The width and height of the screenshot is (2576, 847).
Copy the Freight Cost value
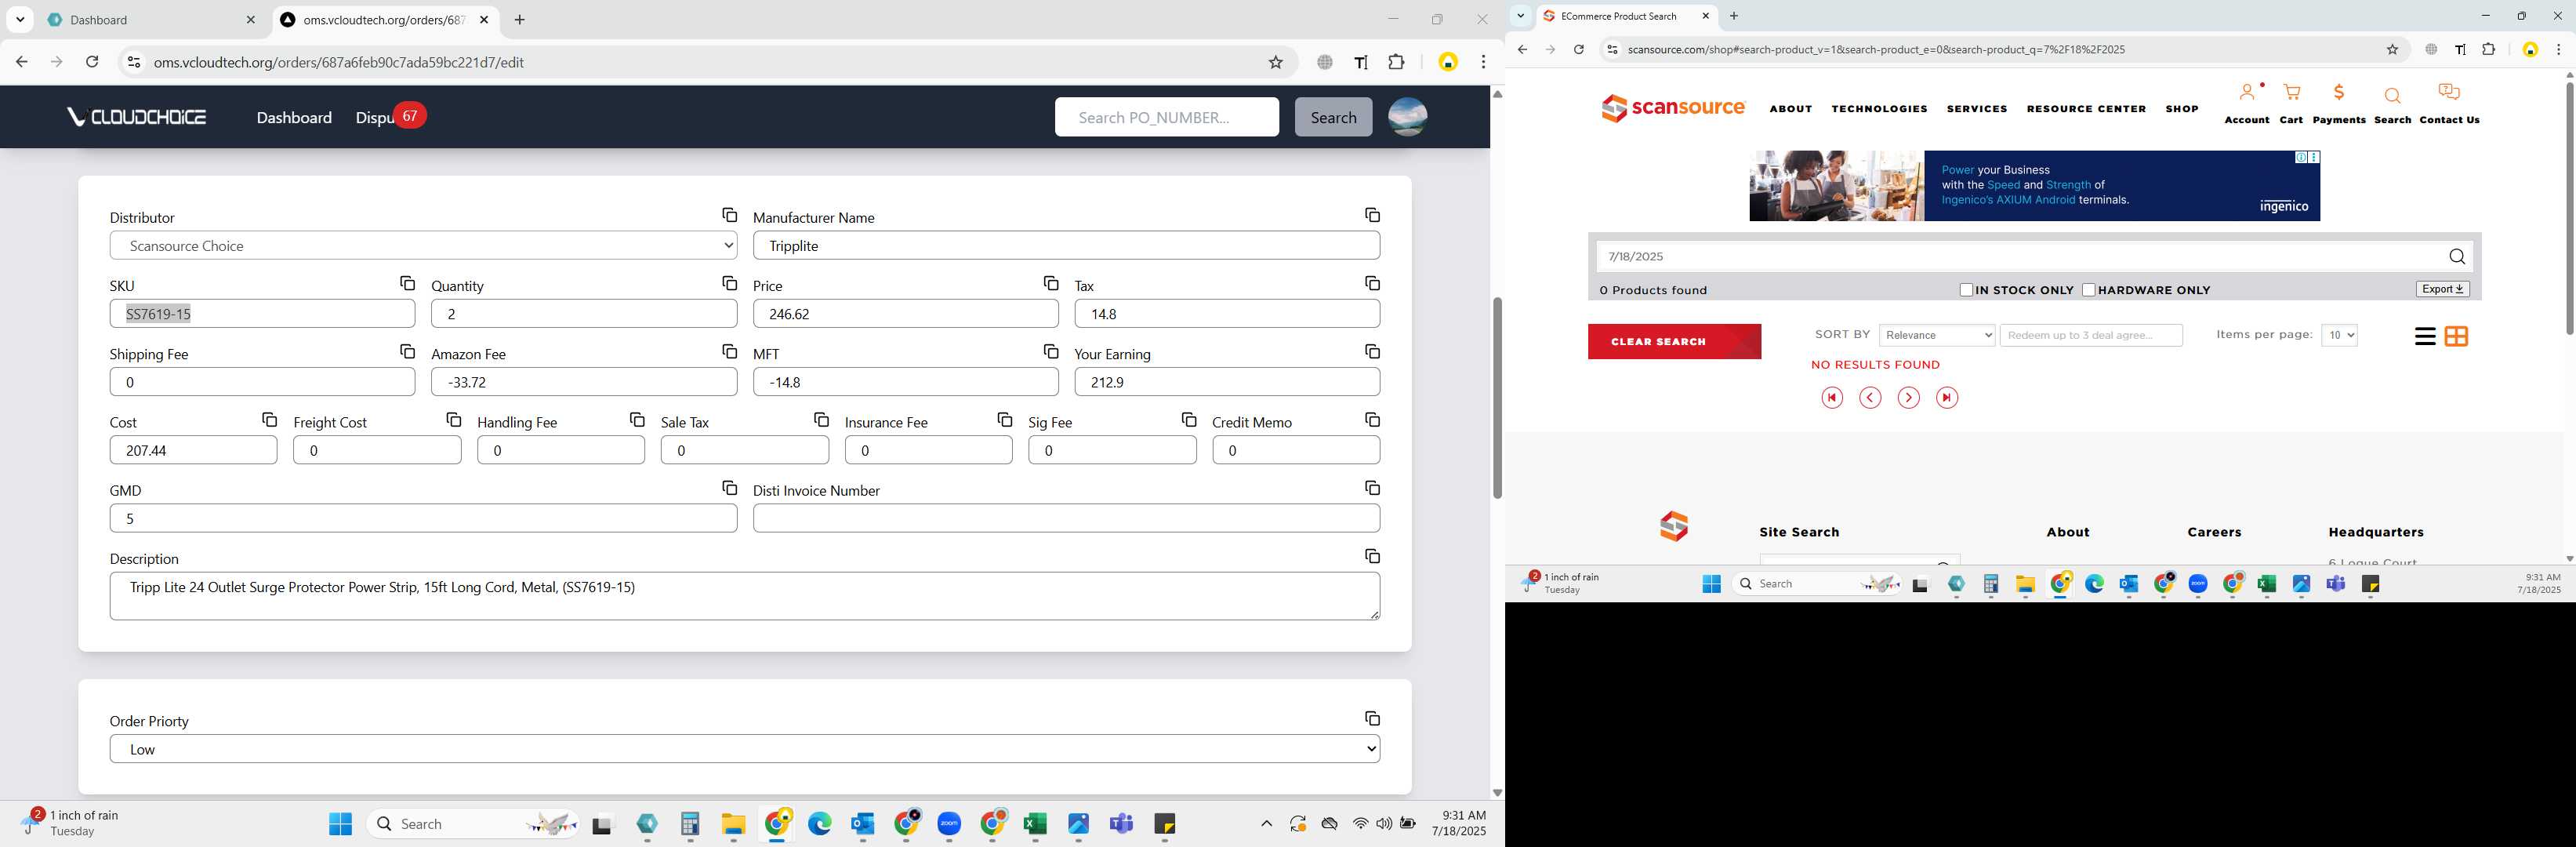click(x=453, y=419)
